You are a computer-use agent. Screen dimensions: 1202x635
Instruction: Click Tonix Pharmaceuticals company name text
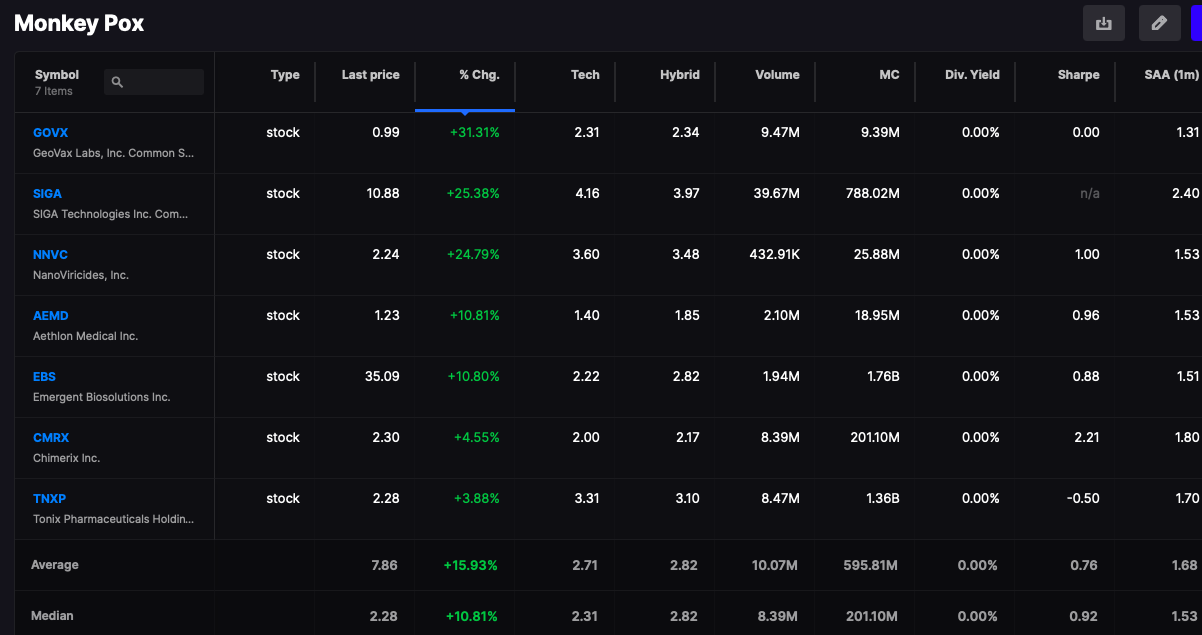(113, 519)
